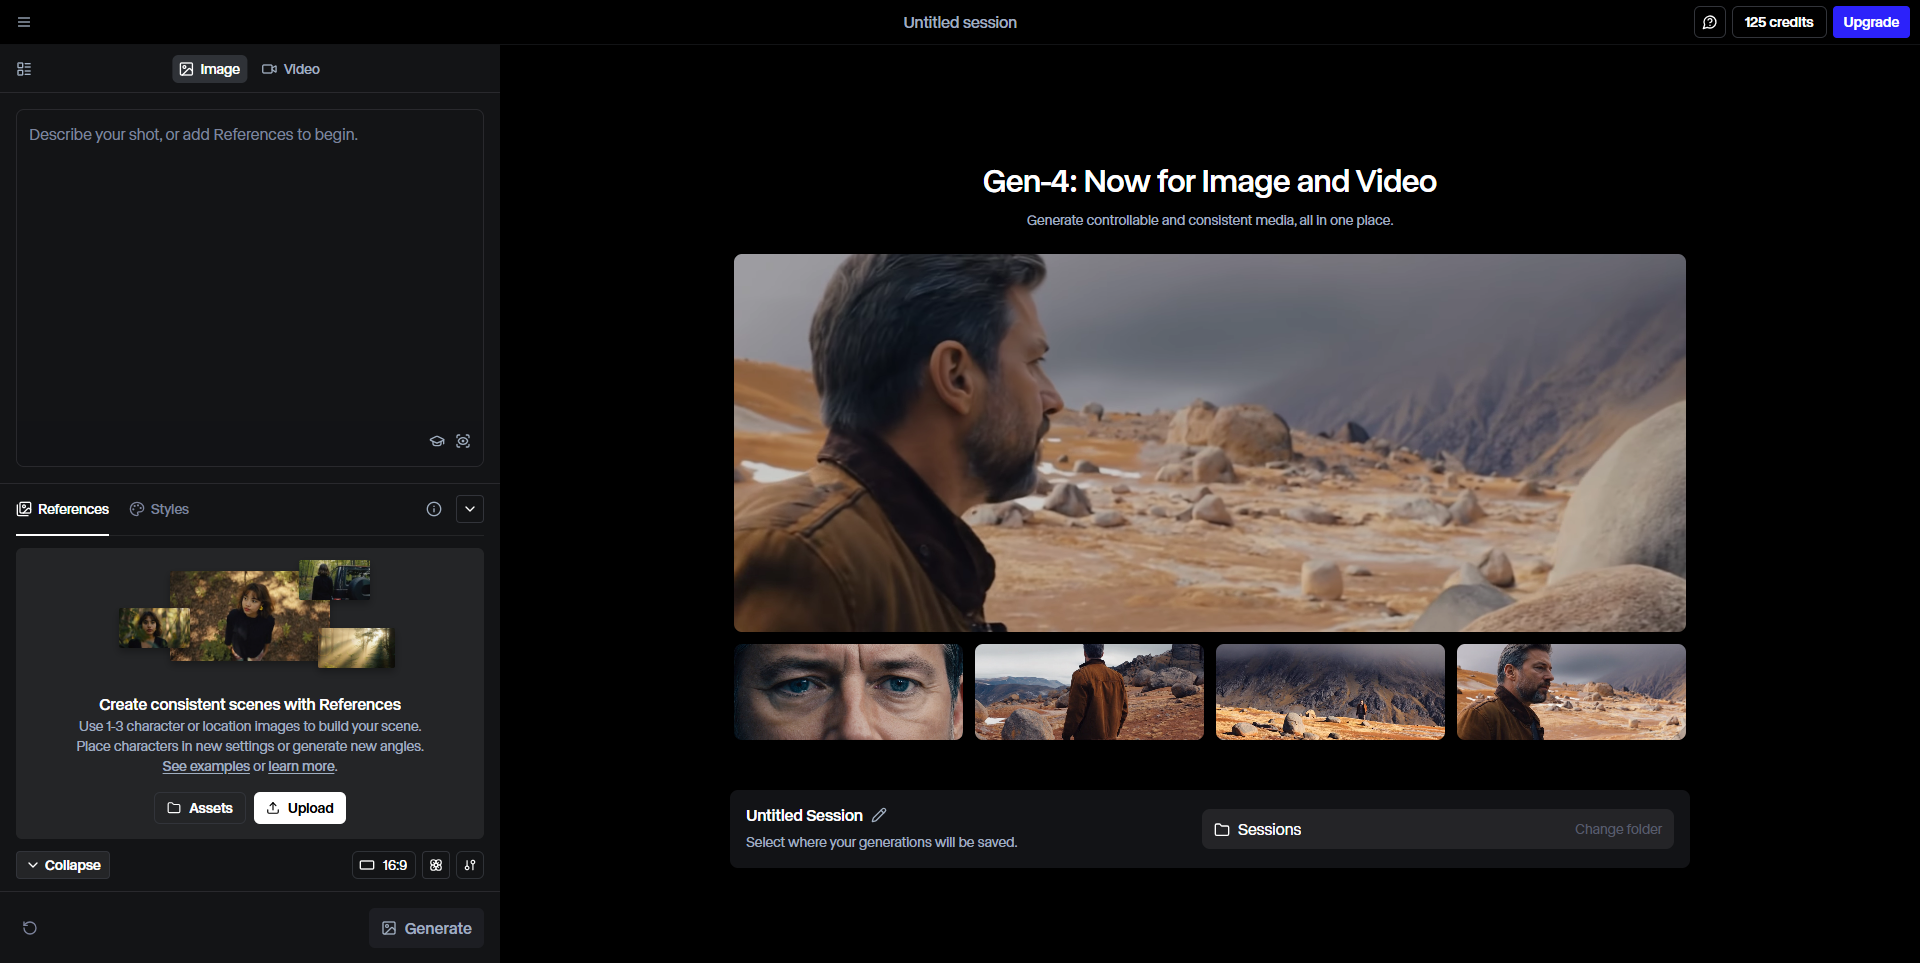Open the settings sliders icon beside aspect ratio
Viewport: 1920px width, 963px height.
[470, 865]
